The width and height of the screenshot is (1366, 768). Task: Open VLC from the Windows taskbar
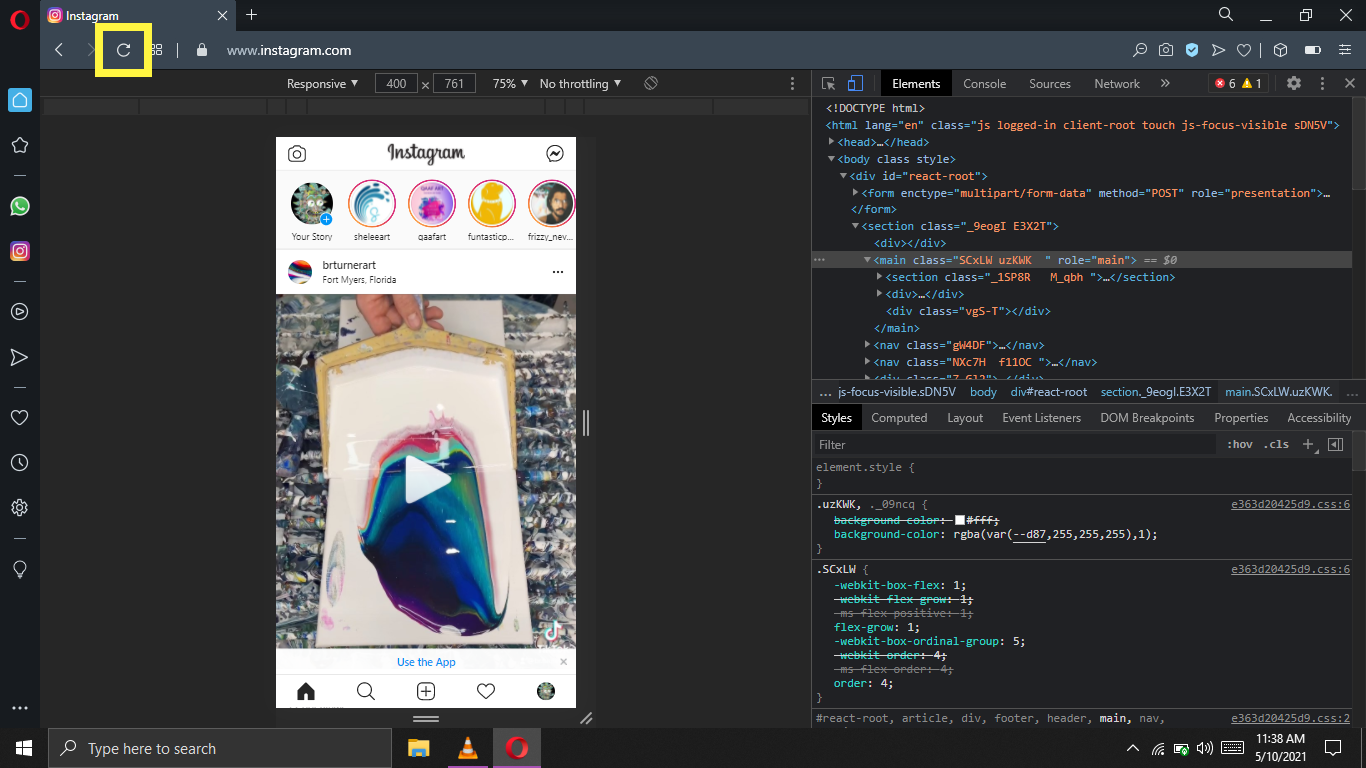(x=467, y=748)
